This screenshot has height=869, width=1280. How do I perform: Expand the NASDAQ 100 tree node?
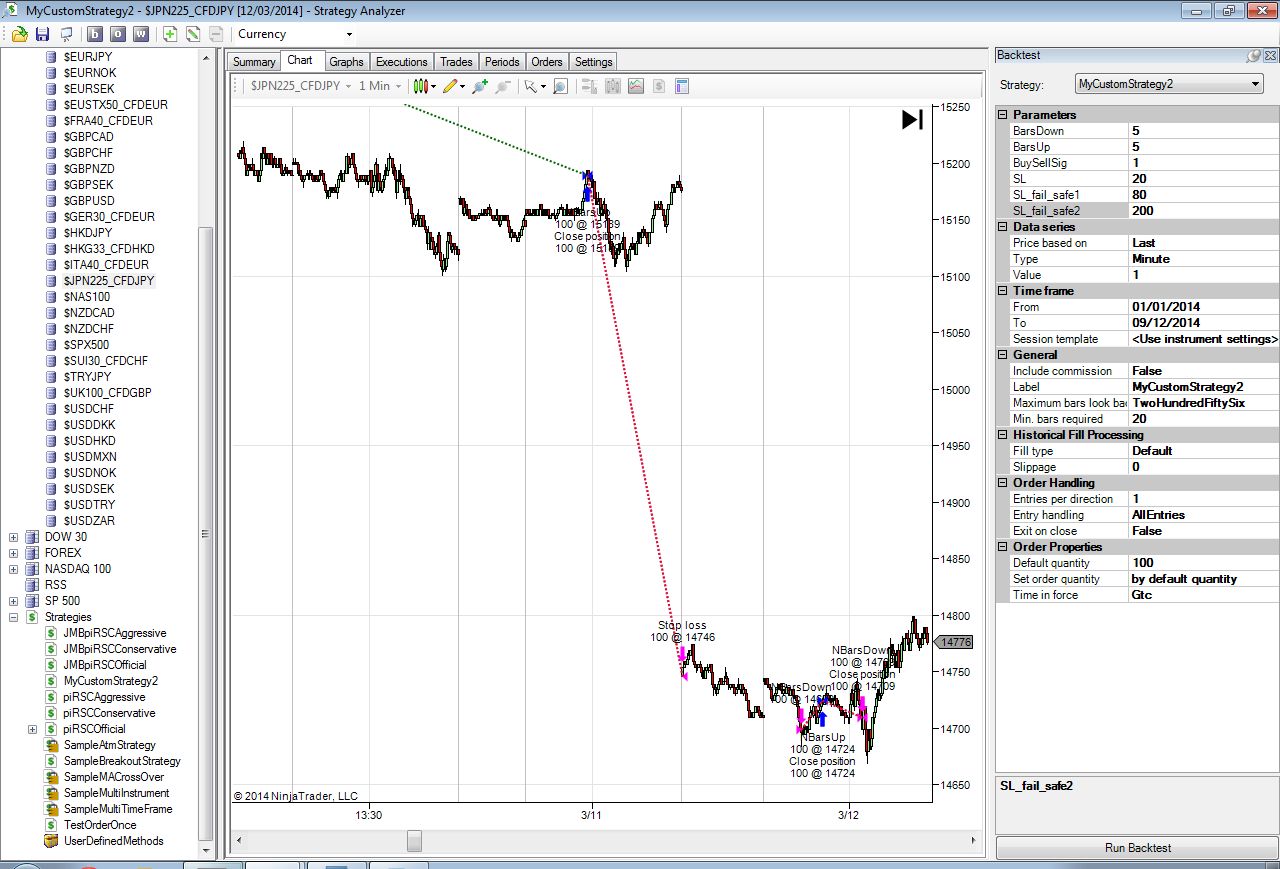pos(13,569)
